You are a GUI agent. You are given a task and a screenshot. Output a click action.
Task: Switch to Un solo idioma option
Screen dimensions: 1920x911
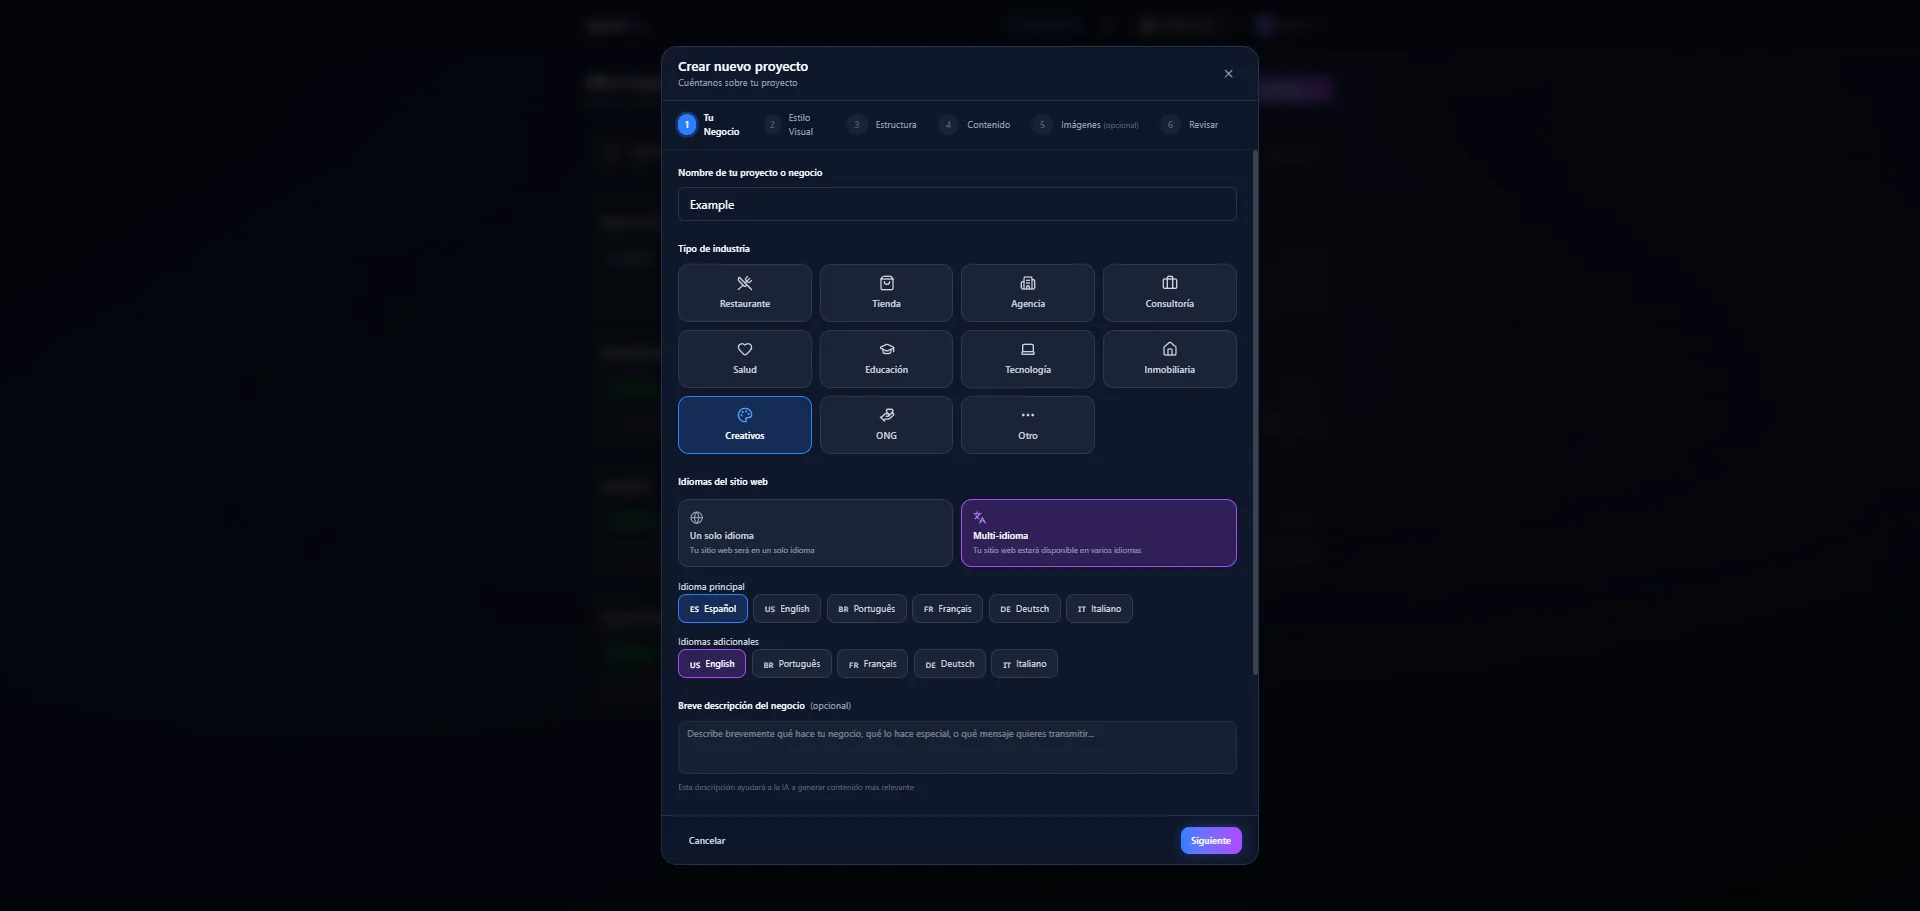pyautogui.click(x=814, y=533)
